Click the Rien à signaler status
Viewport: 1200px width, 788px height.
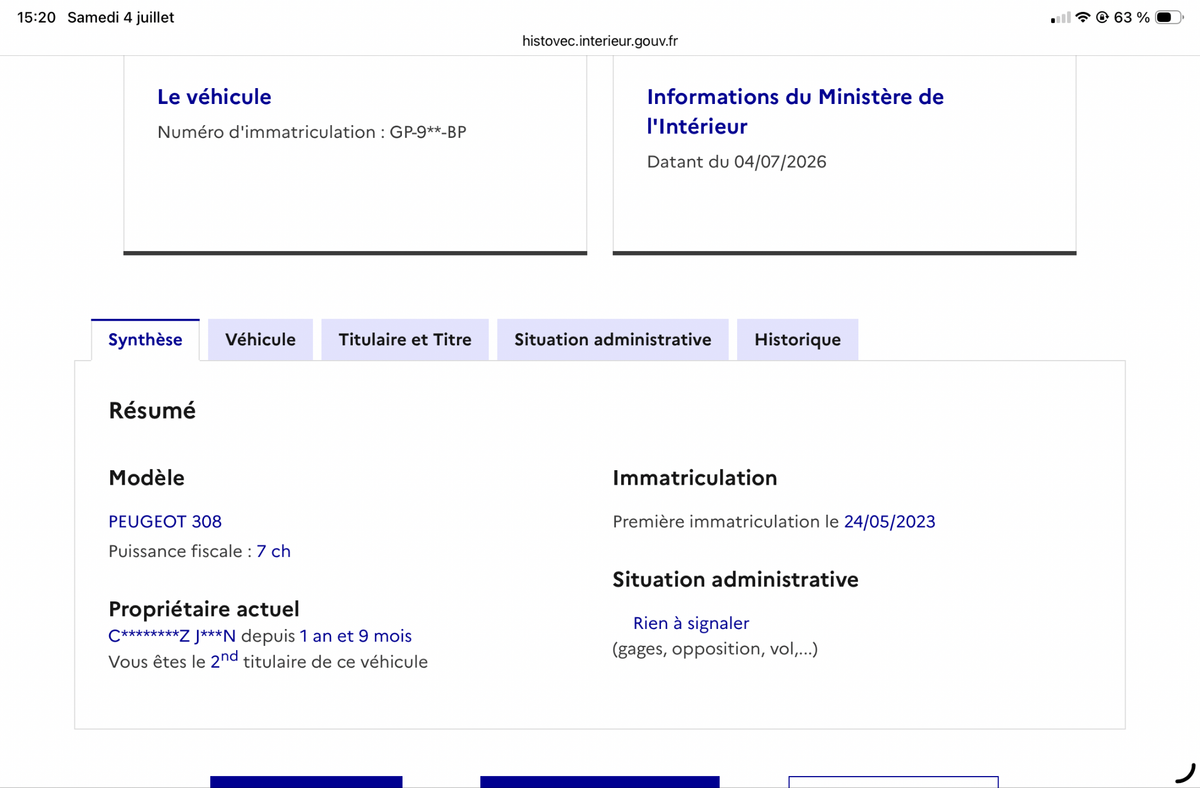(691, 623)
